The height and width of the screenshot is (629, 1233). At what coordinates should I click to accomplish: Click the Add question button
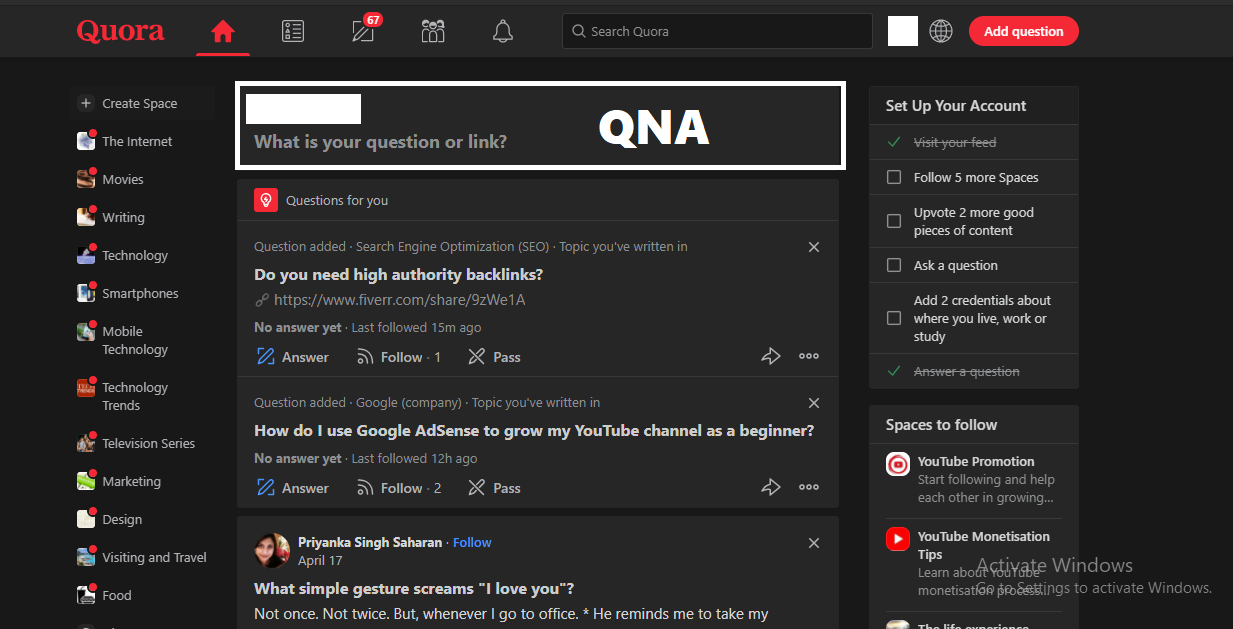click(x=1023, y=31)
